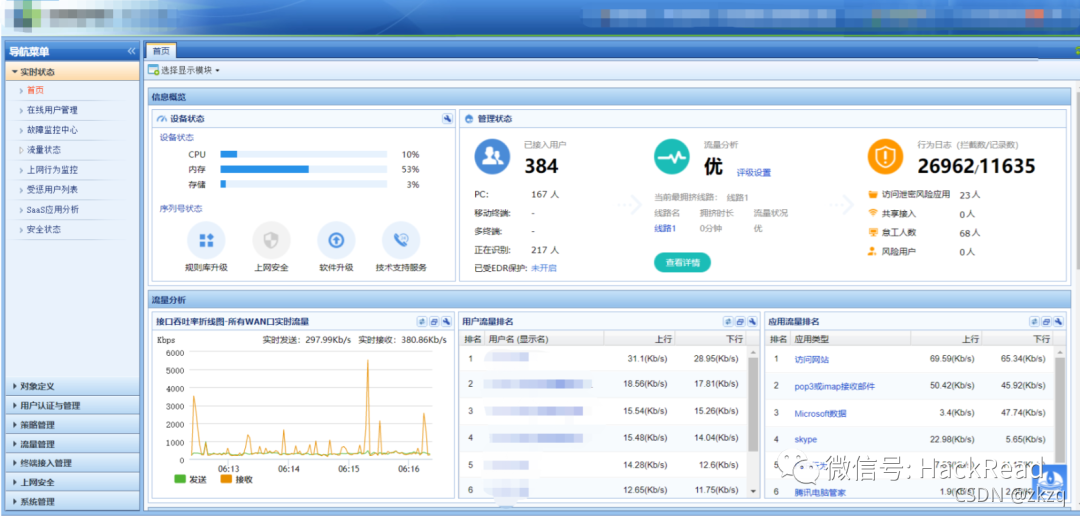This screenshot has height=516, width=1080.
Task: Open the 选择显示模块 dropdown
Action: click(x=184, y=70)
